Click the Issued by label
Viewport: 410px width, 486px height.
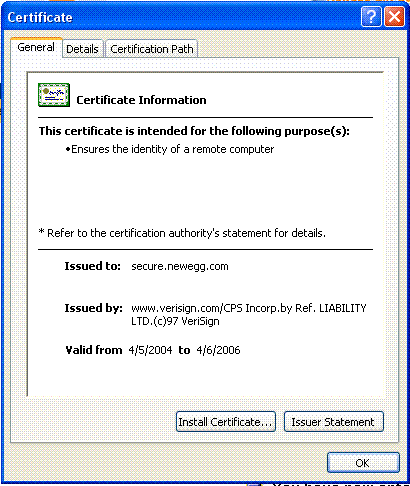point(93,308)
